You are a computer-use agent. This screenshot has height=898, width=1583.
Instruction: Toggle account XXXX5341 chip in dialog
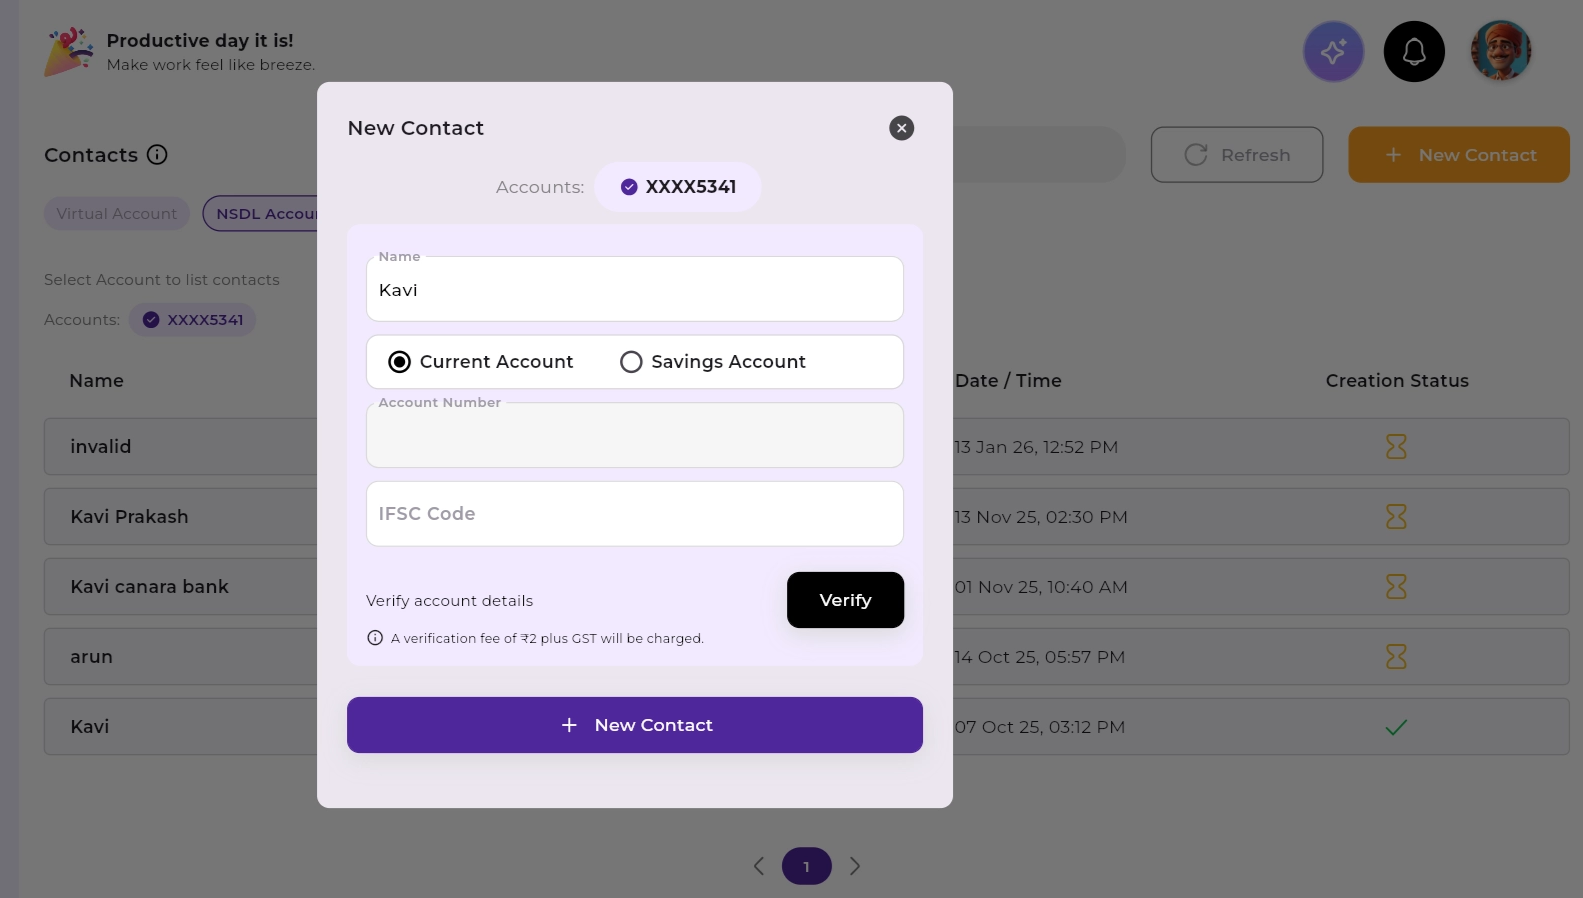(x=678, y=187)
